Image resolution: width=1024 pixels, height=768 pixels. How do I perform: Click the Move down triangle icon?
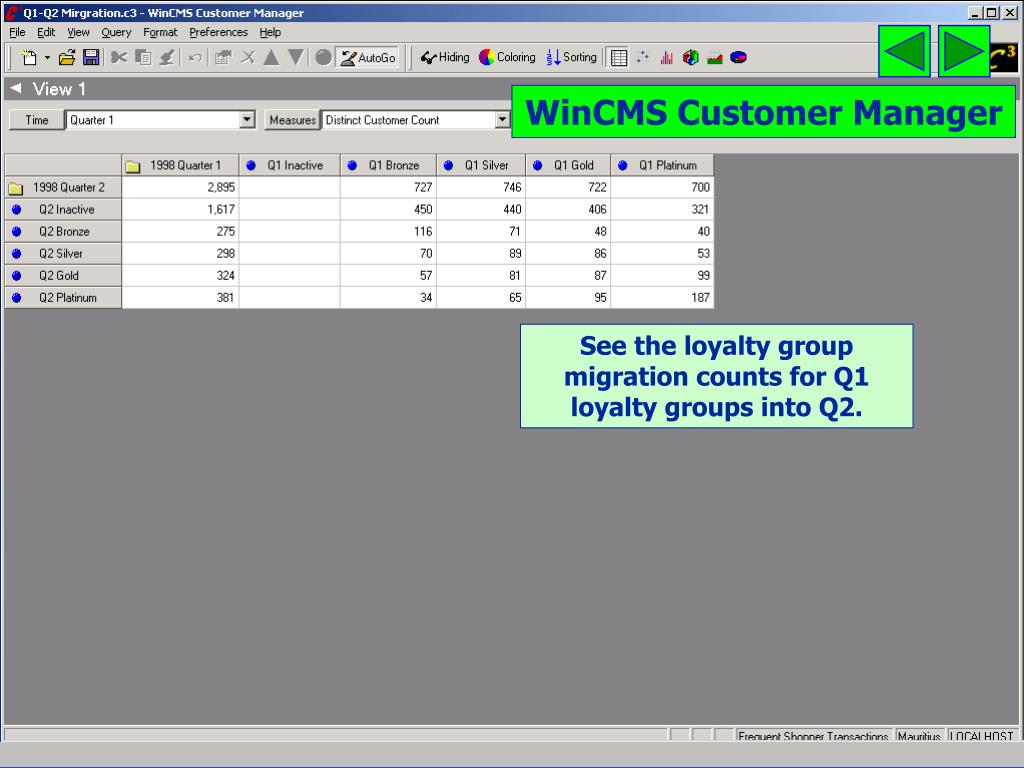(296, 57)
